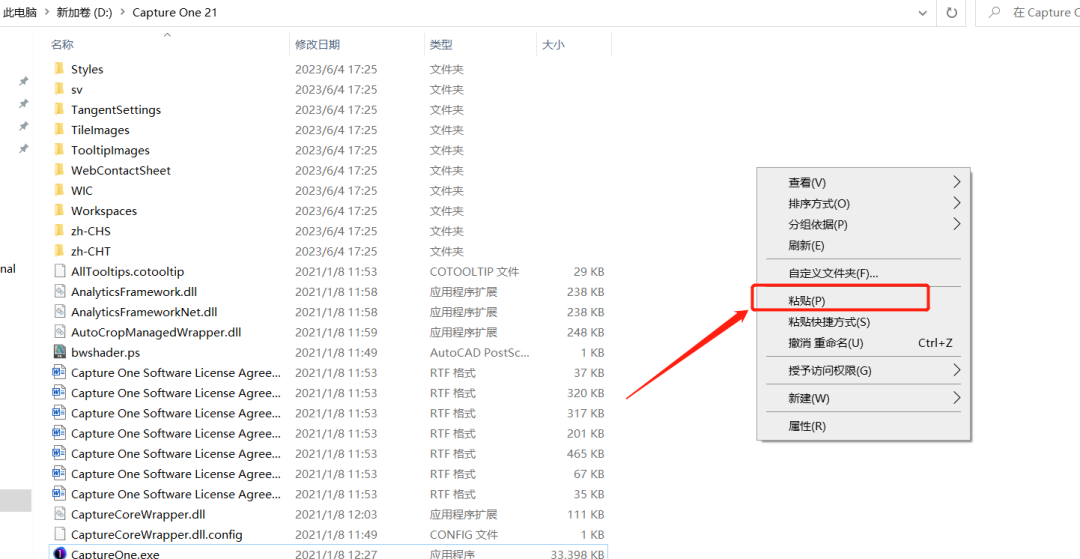Screen dimensions: 1080x559
Task: Click the 2021/1/8 12:03 date cell
Action: tap(336, 514)
